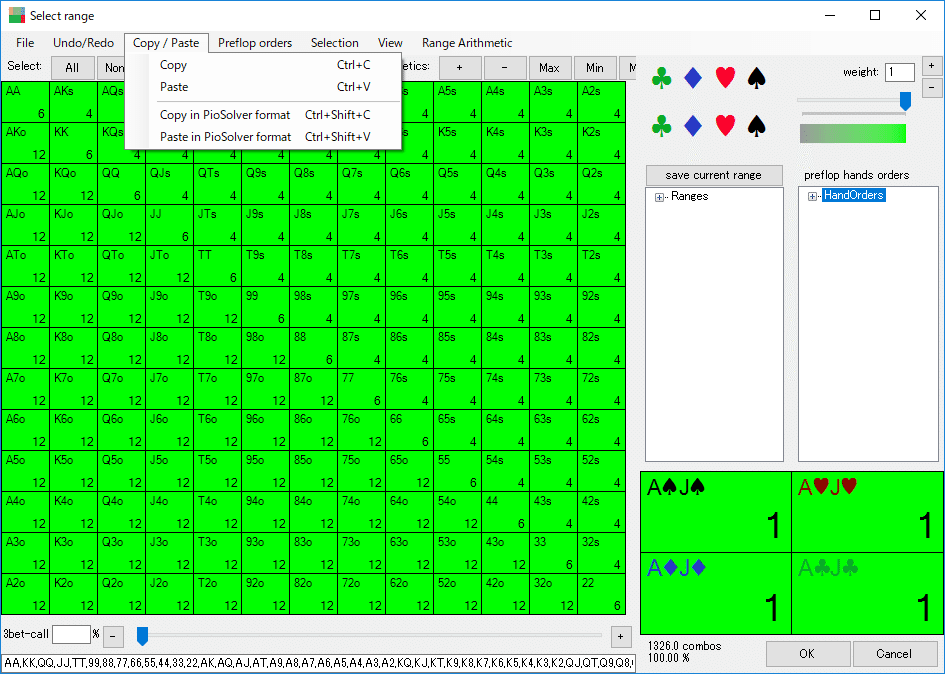Select the diamond suit in the second suit row

(692, 126)
